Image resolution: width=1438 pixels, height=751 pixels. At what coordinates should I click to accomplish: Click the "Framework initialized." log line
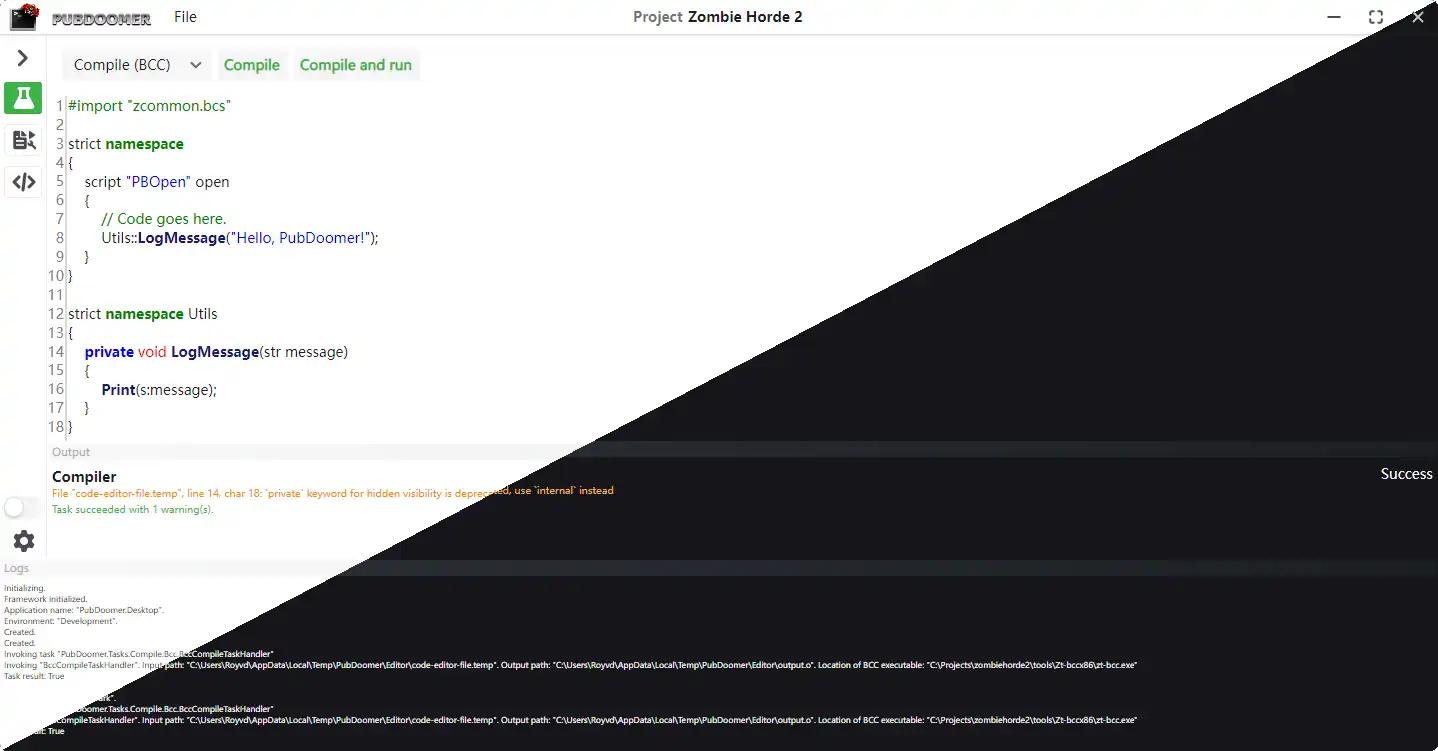[x=46, y=599]
